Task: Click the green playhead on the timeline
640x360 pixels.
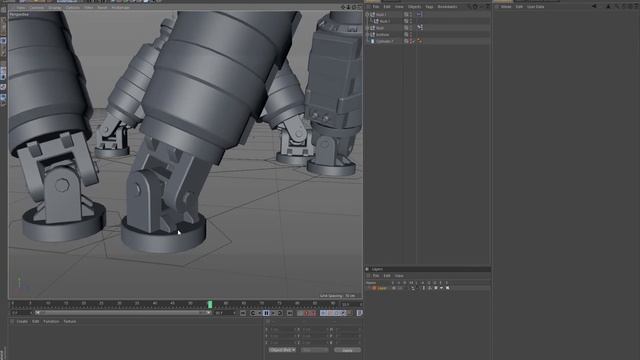Action: (210, 304)
